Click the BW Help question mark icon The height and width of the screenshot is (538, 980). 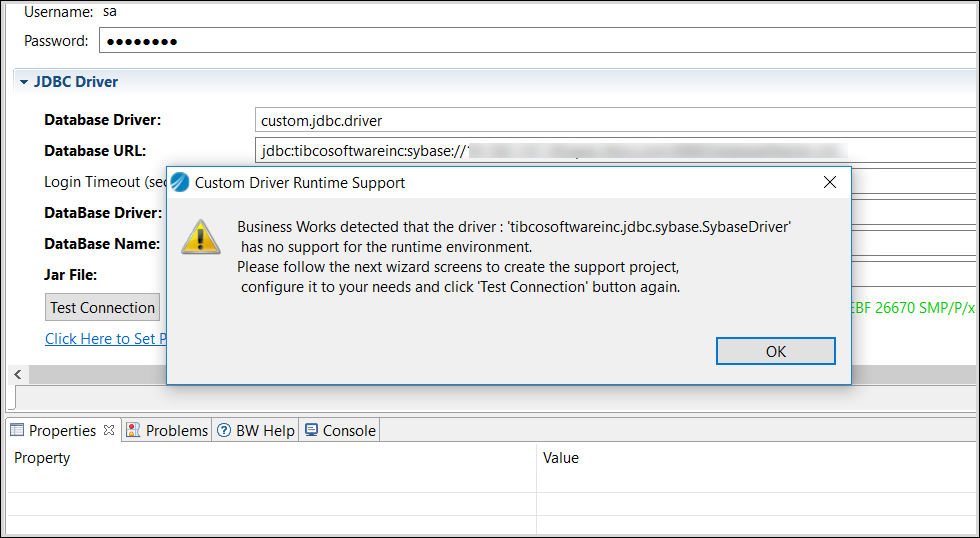(x=224, y=430)
